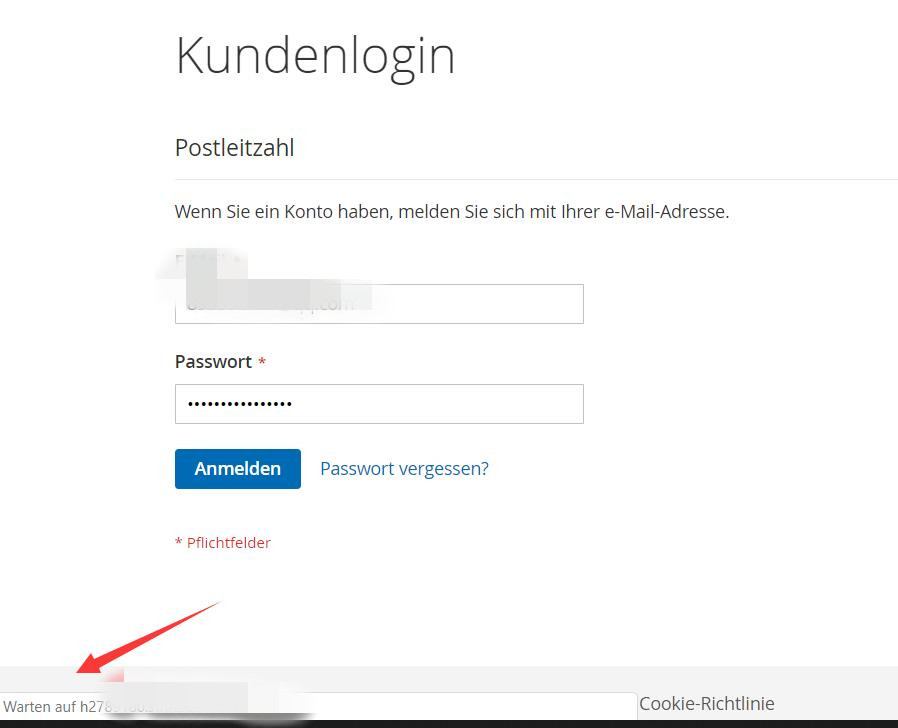Viewport: 898px width, 728px height.
Task: Click the blue Anmelden button
Action: (x=237, y=468)
